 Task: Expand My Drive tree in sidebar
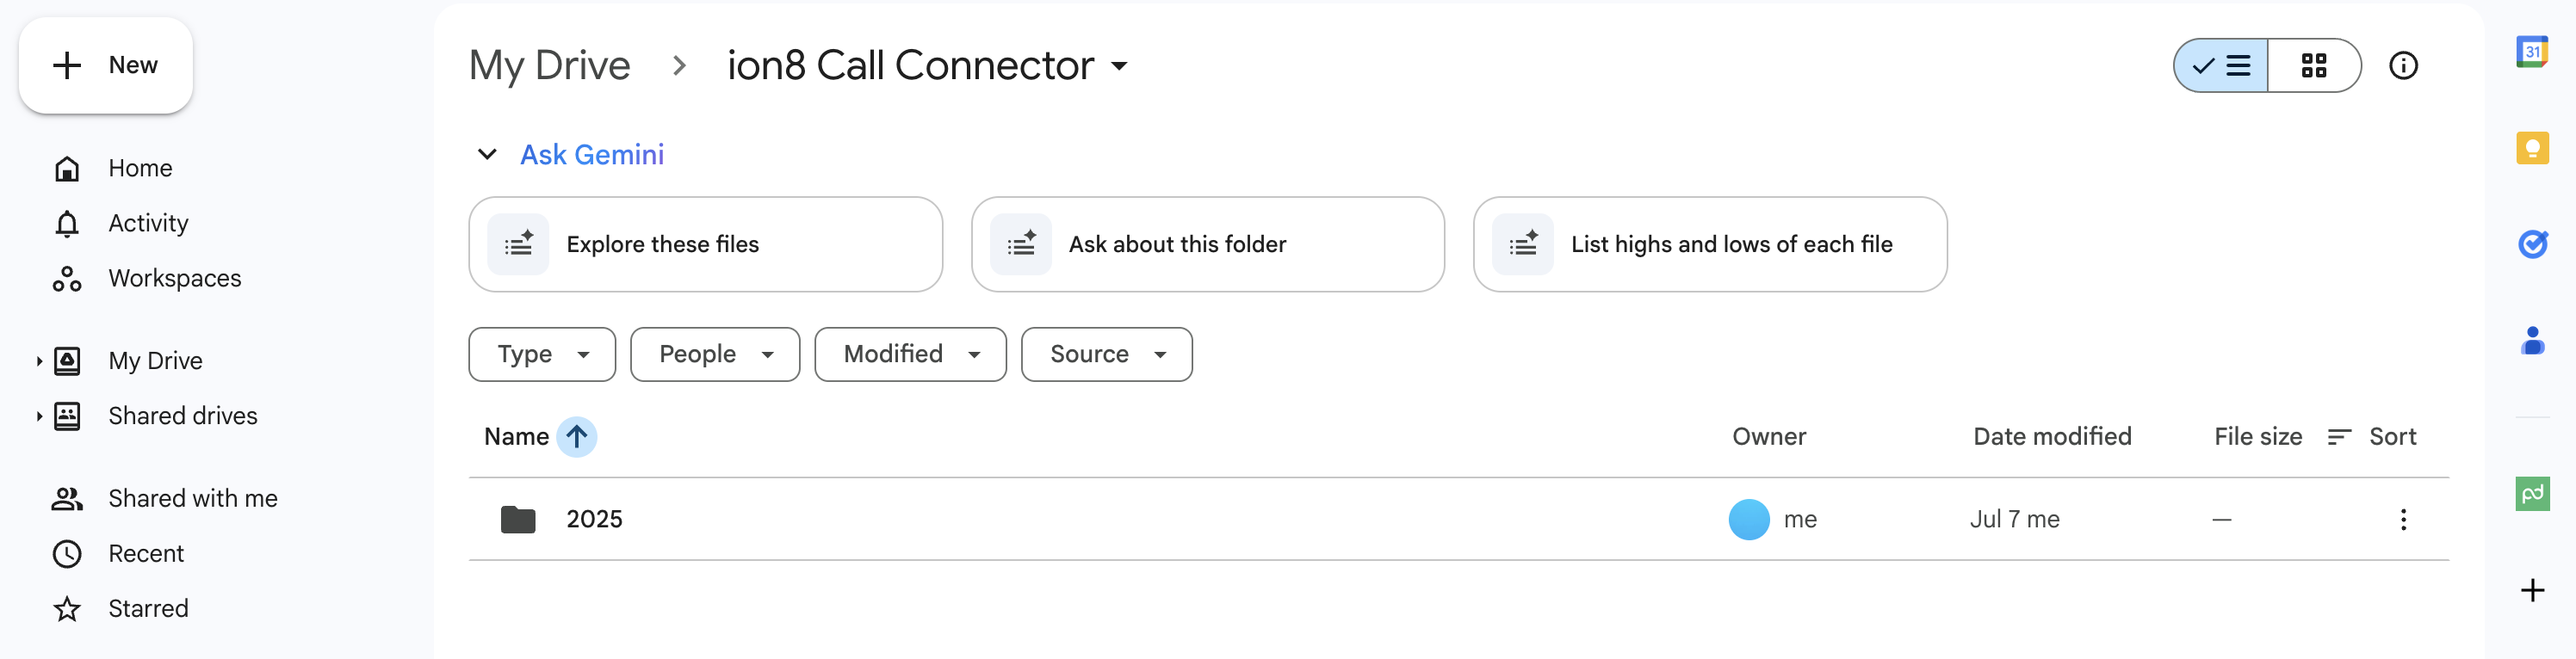(39, 361)
